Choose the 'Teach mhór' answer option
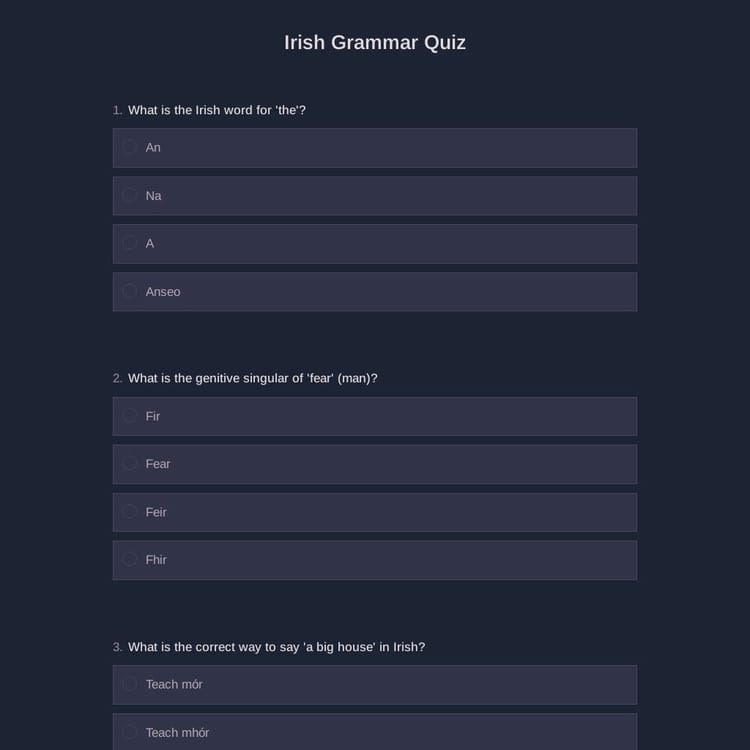Viewport: 750px width, 750px height. coord(130,732)
